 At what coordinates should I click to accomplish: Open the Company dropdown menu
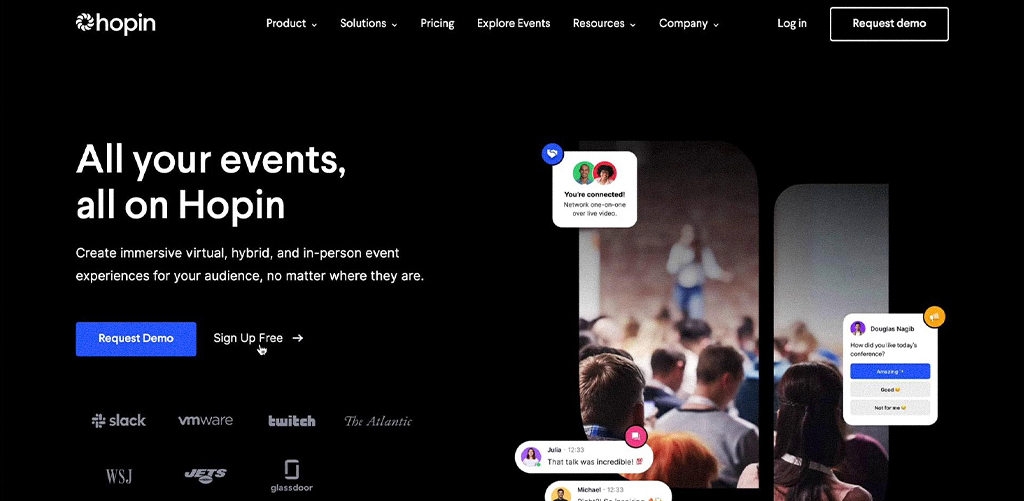click(689, 24)
